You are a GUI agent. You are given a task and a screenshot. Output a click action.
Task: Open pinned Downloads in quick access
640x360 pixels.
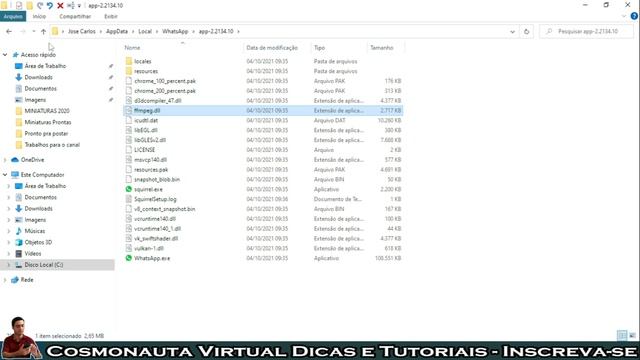[x=38, y=77]
